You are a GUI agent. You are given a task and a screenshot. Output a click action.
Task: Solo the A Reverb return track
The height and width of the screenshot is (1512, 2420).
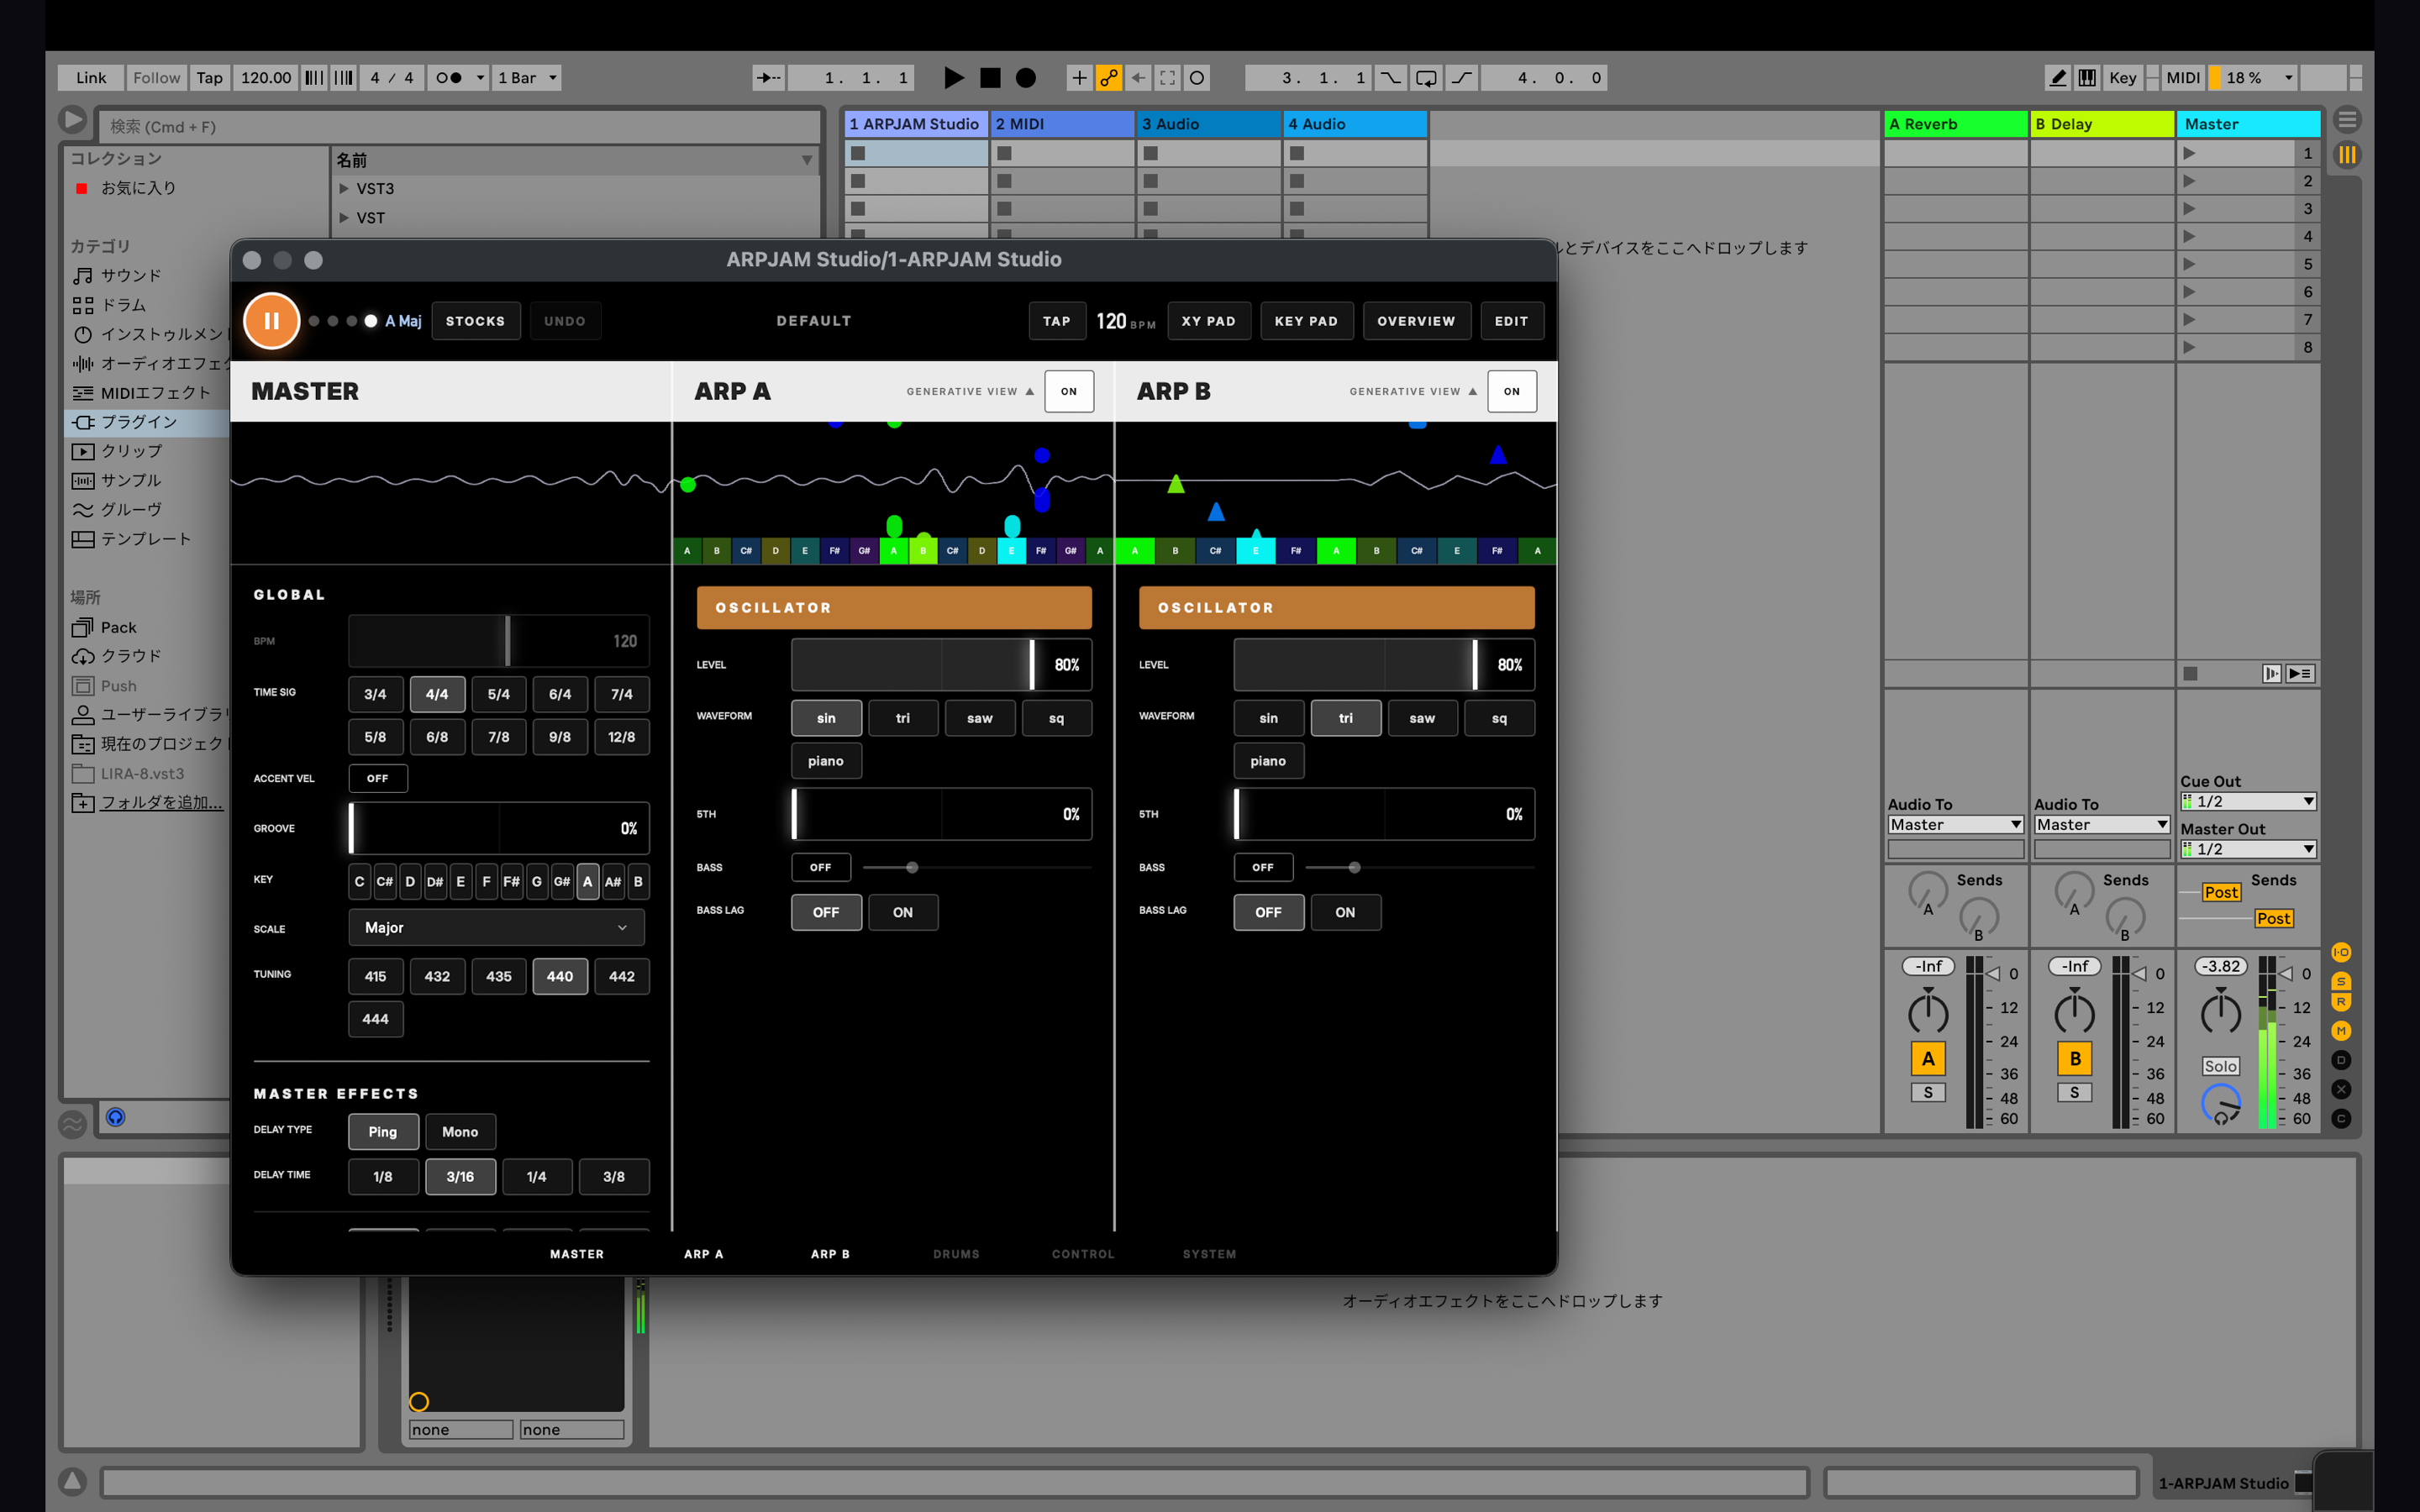tap(1928, 1092)
